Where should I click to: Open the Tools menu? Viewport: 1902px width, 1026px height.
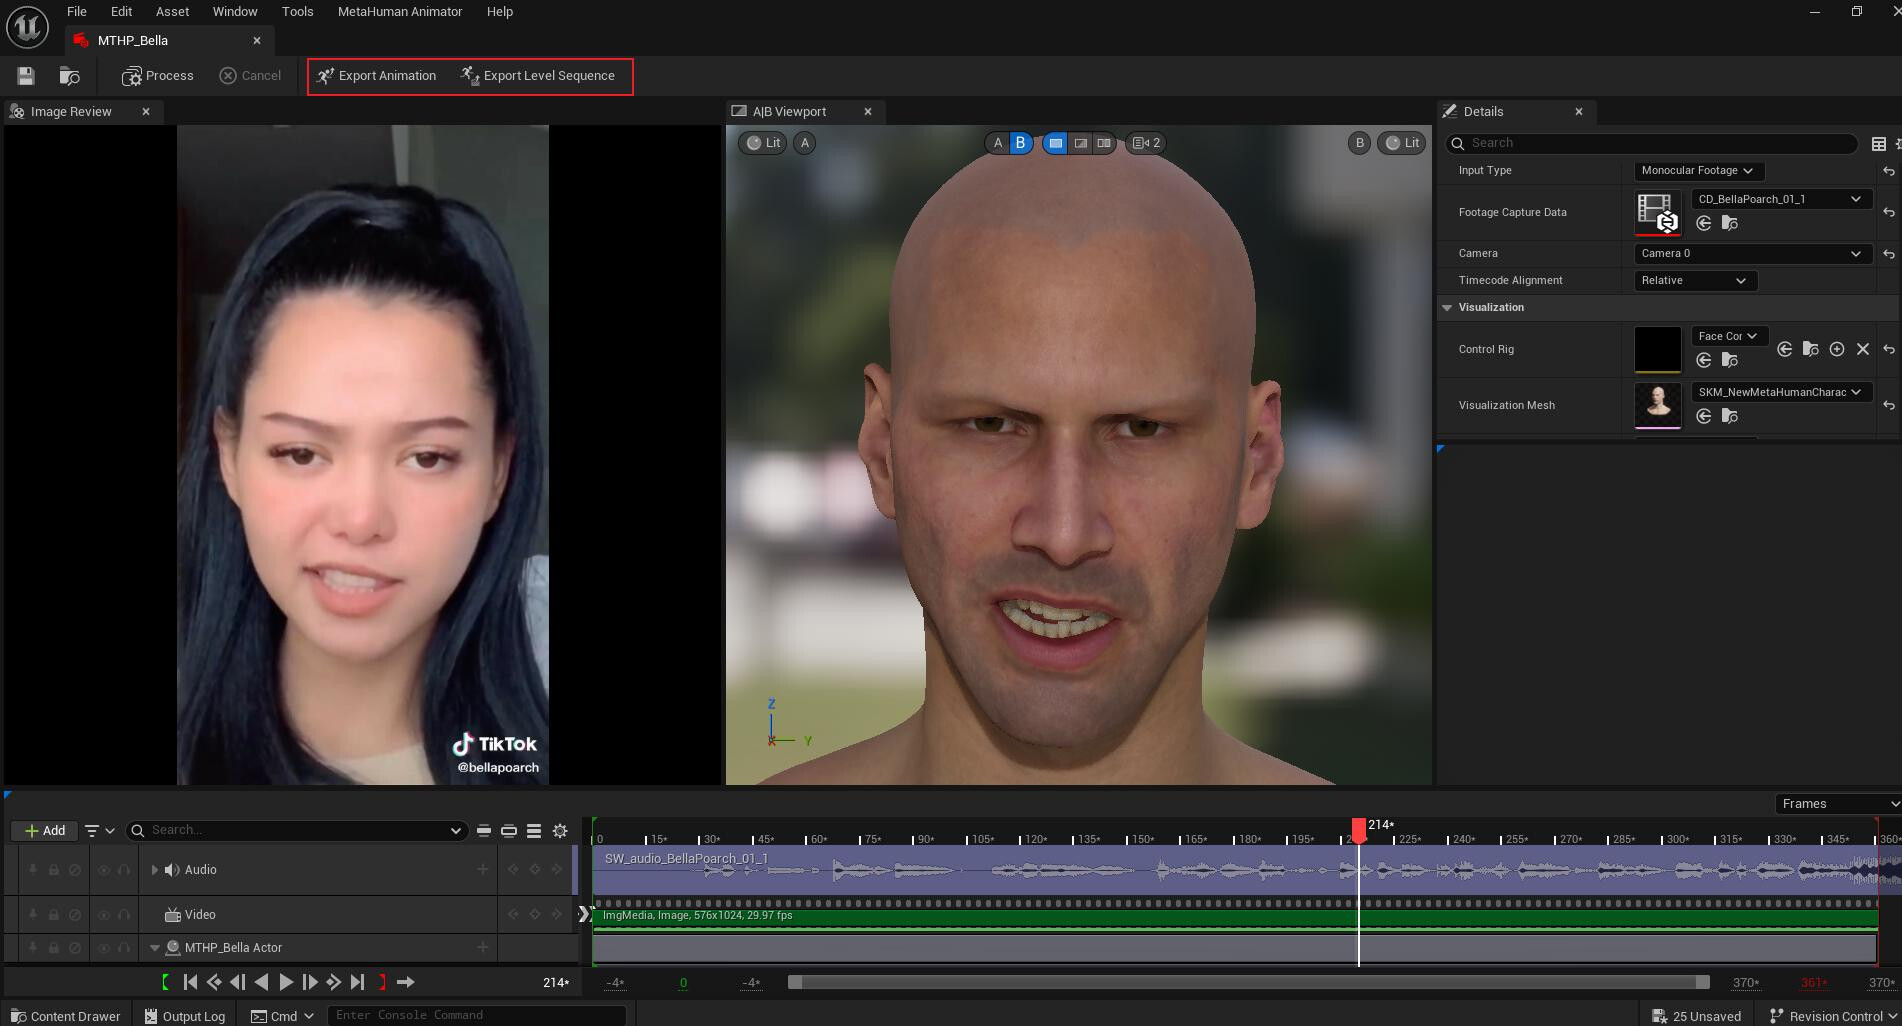click(x=297, y=12)
